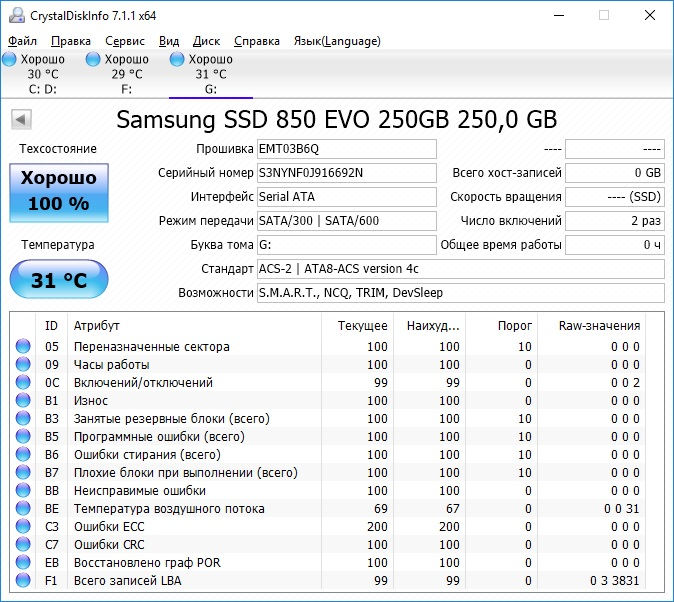Select the Переназначенные сектора attribute text

pyautogui.click(x=152, y=347)
